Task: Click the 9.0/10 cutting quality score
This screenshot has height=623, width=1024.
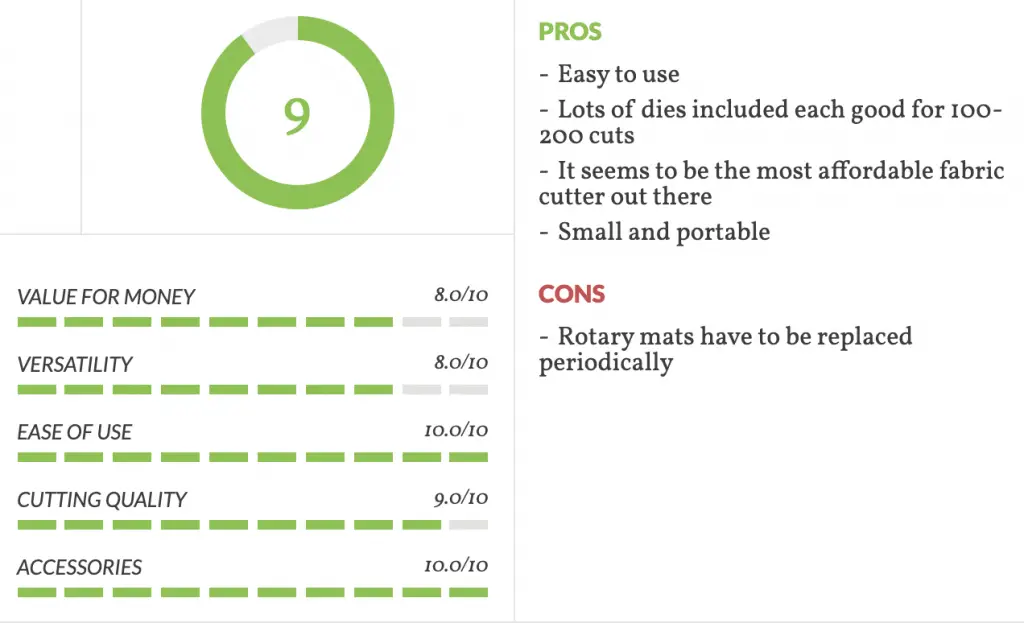Action: point(461,498)
